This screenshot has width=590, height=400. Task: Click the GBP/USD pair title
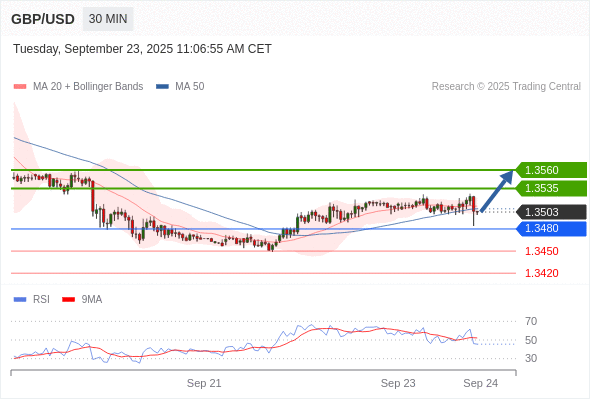point(43,19)
